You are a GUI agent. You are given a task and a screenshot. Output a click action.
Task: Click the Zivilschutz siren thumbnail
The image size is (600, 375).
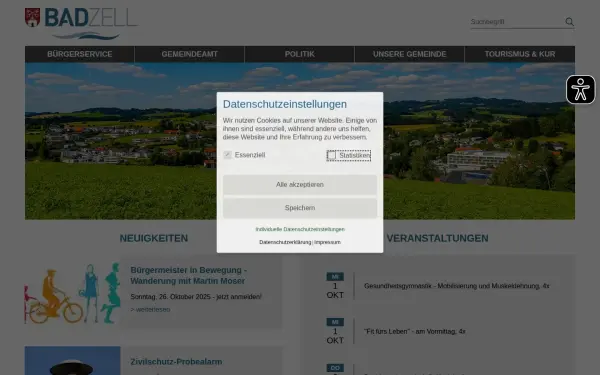pyautogui.click(x=72, y=360)
